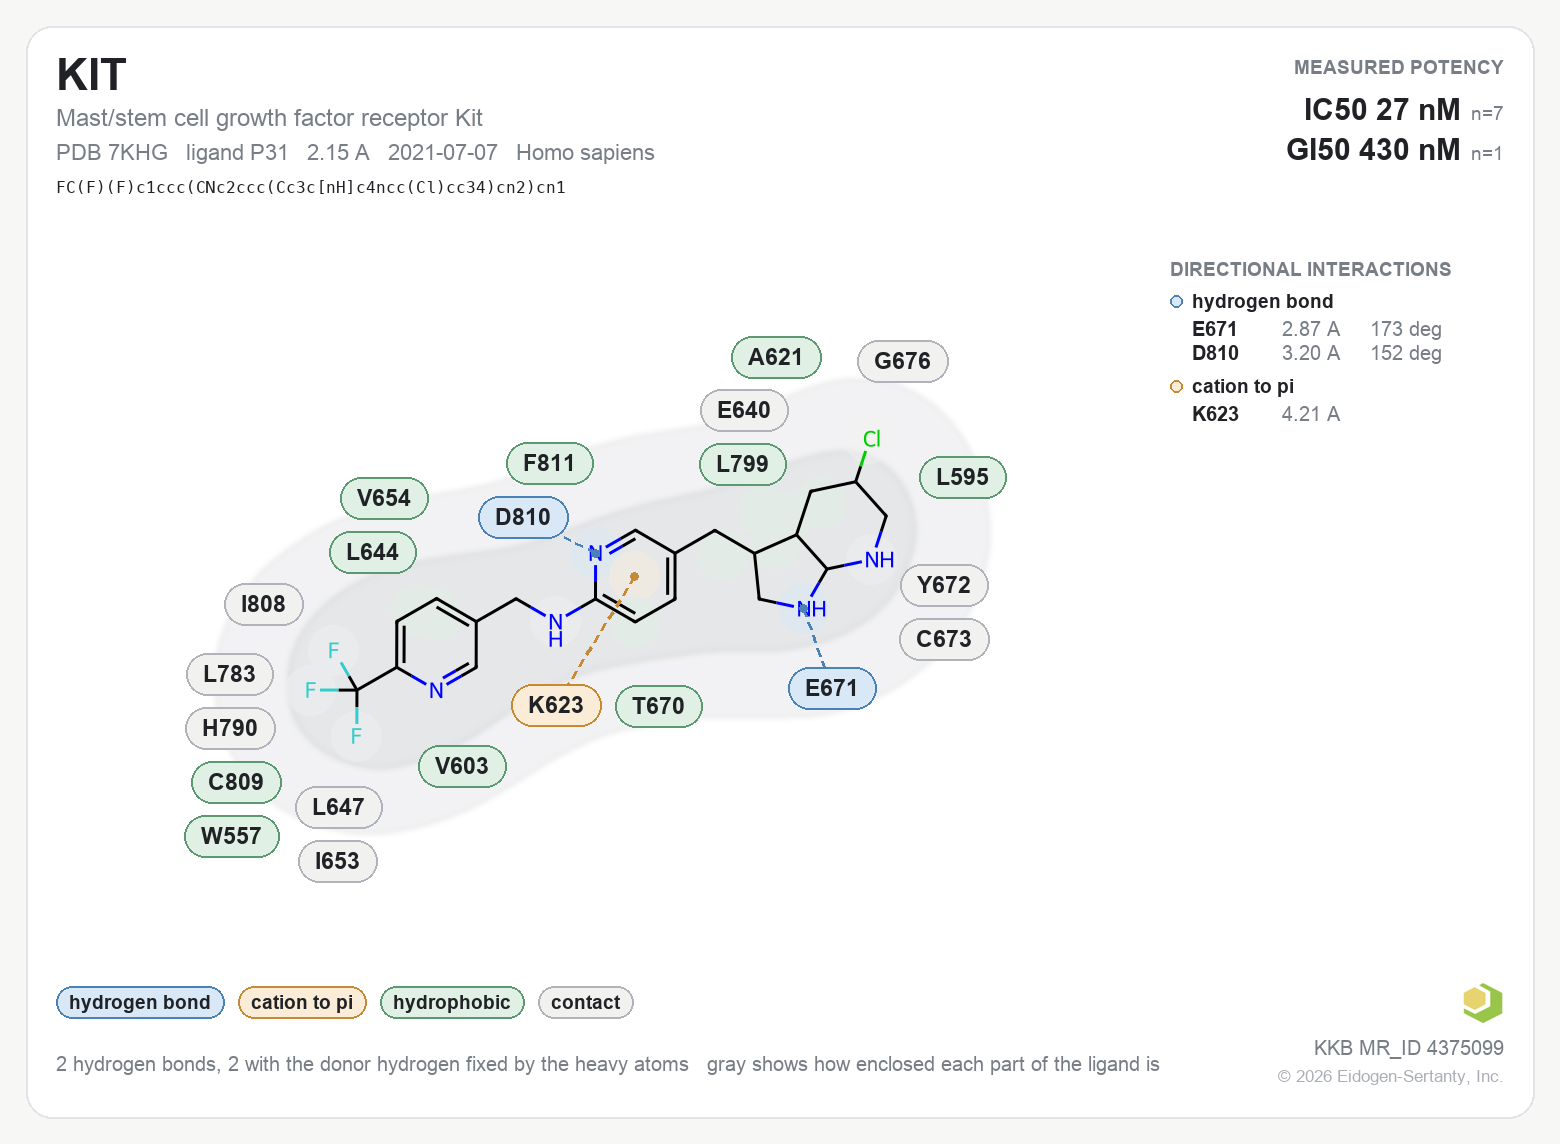Click residue label T670
The image size is (1560, 1144).
658,706
